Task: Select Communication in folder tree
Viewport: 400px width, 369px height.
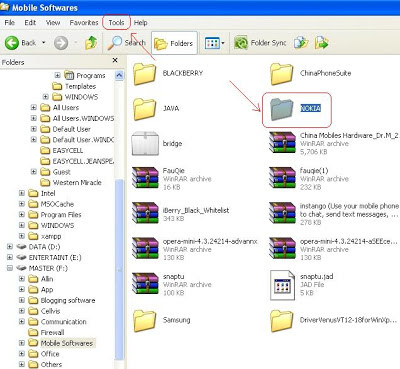Action: tap(63, 321)
